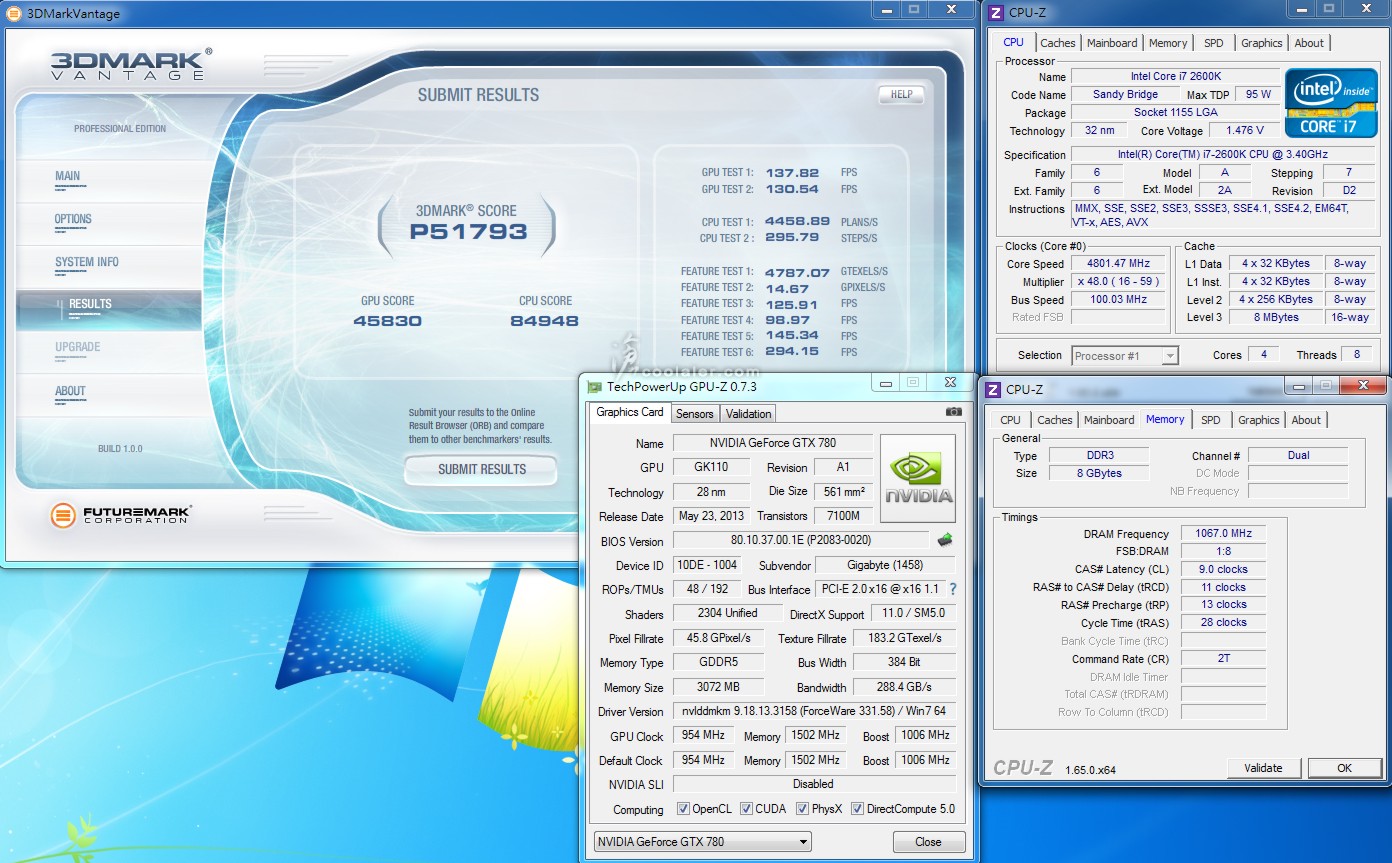Click the GPU-Z screenshot camera icon

point(954,412)
